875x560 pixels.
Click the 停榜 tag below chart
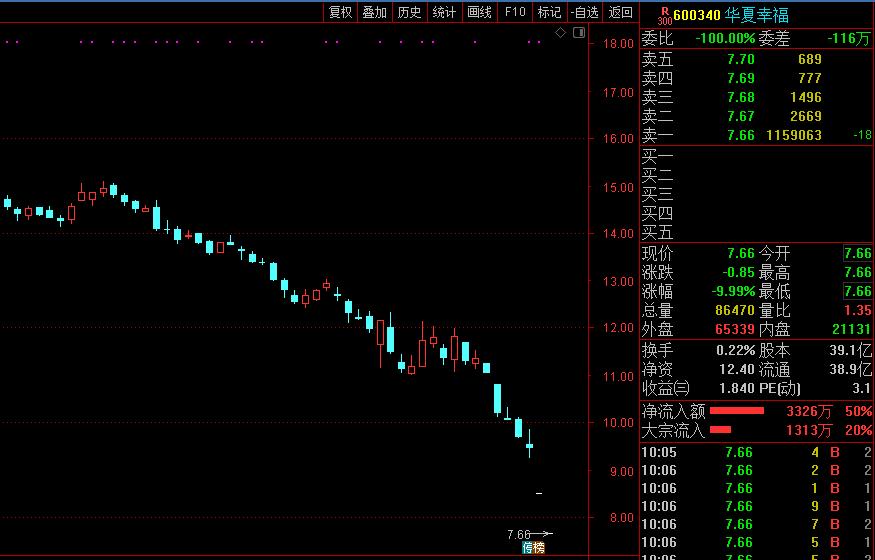pyautogui.click(x=533, y=548)
